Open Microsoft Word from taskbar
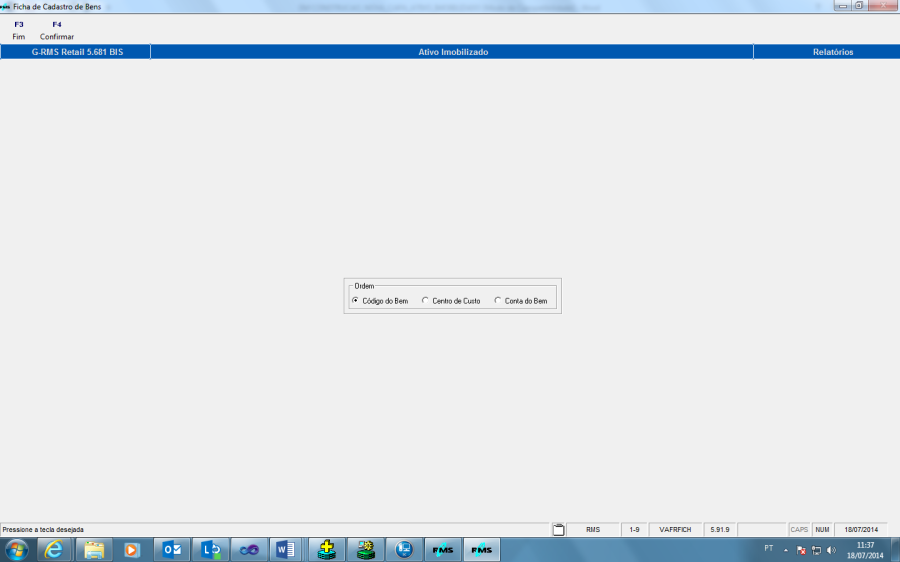Screen dimensions: 900x562 pyautogui.click(x=286, y=550)
